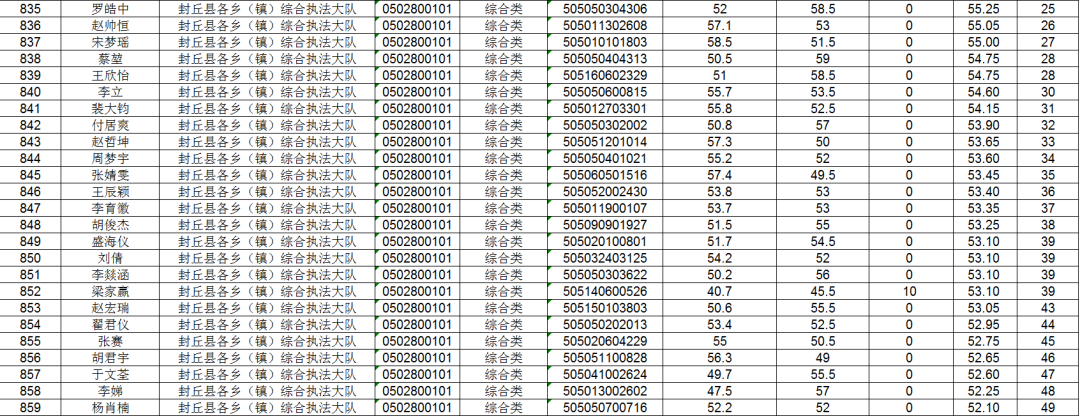Click ticket number 505051201014
Screen dimensions: 1080x416
click(605, 142)
